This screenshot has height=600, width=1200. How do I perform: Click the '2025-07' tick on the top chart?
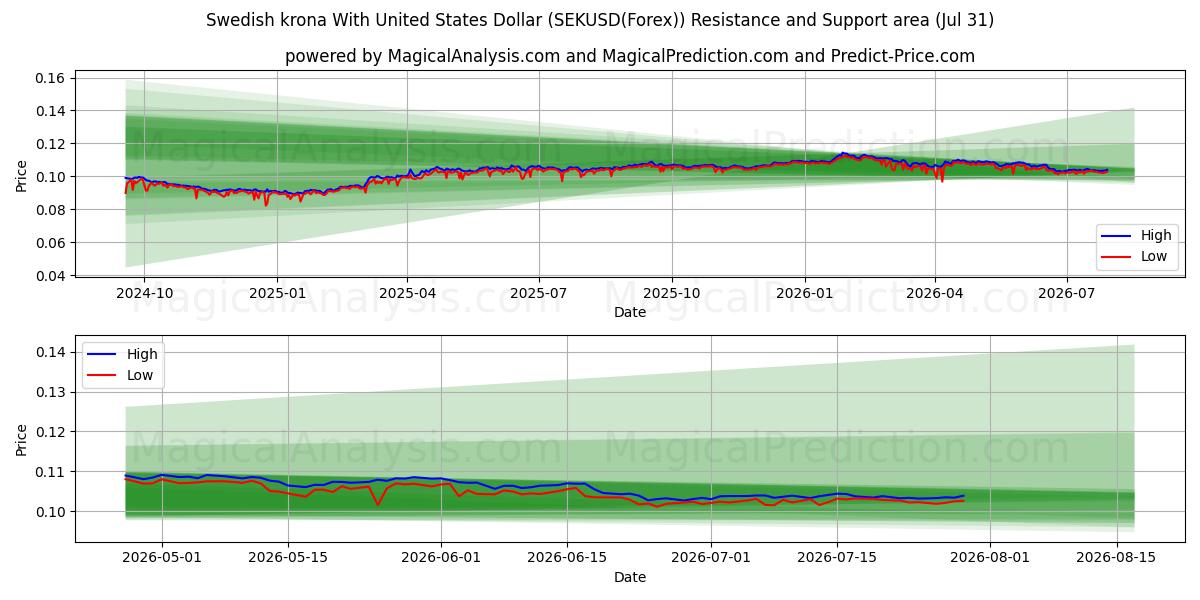[539, 294]
